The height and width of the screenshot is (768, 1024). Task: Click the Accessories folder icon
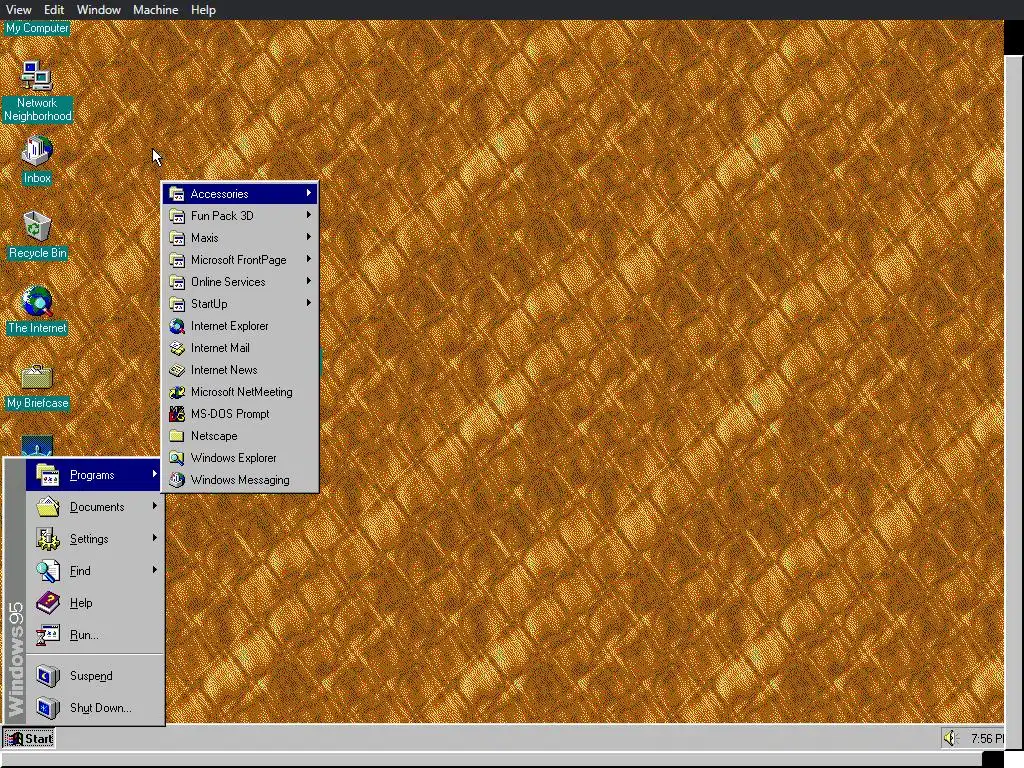(x=177, y=194)
